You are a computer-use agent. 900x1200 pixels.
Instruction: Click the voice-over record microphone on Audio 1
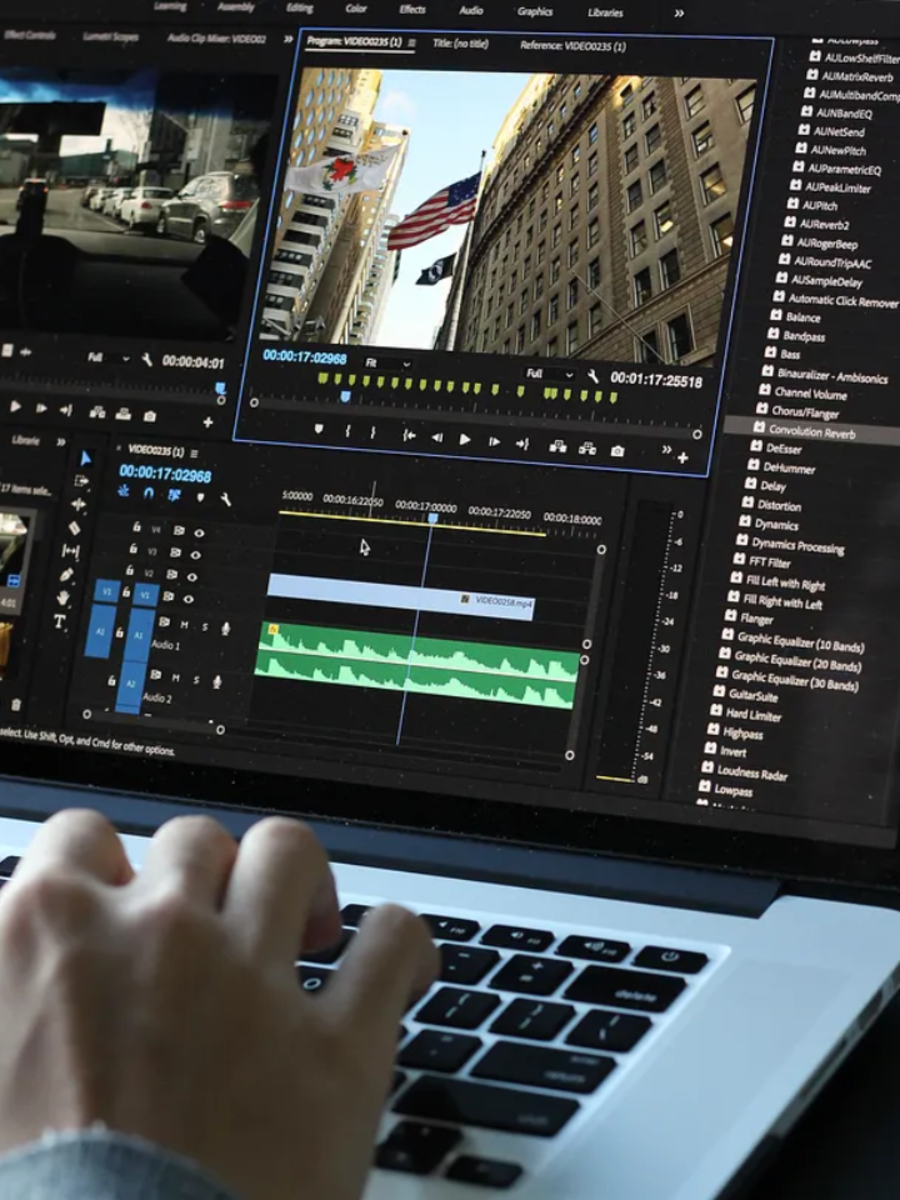coord(225,629)
